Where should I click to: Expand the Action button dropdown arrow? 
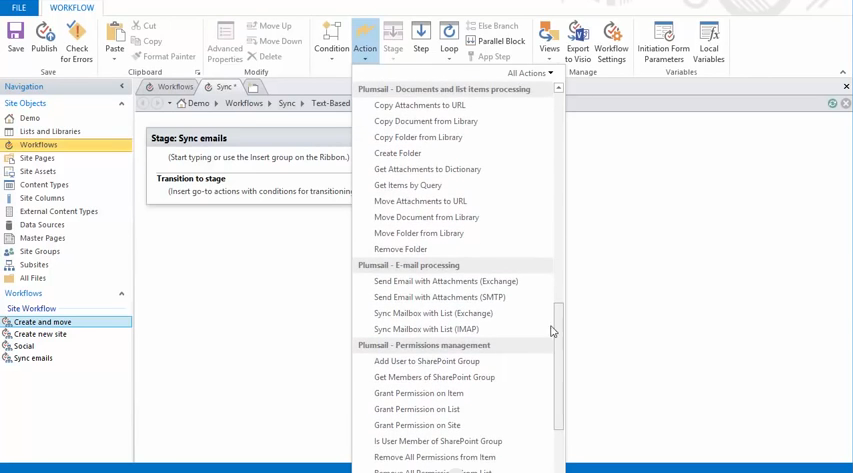(x=365, y=59)
